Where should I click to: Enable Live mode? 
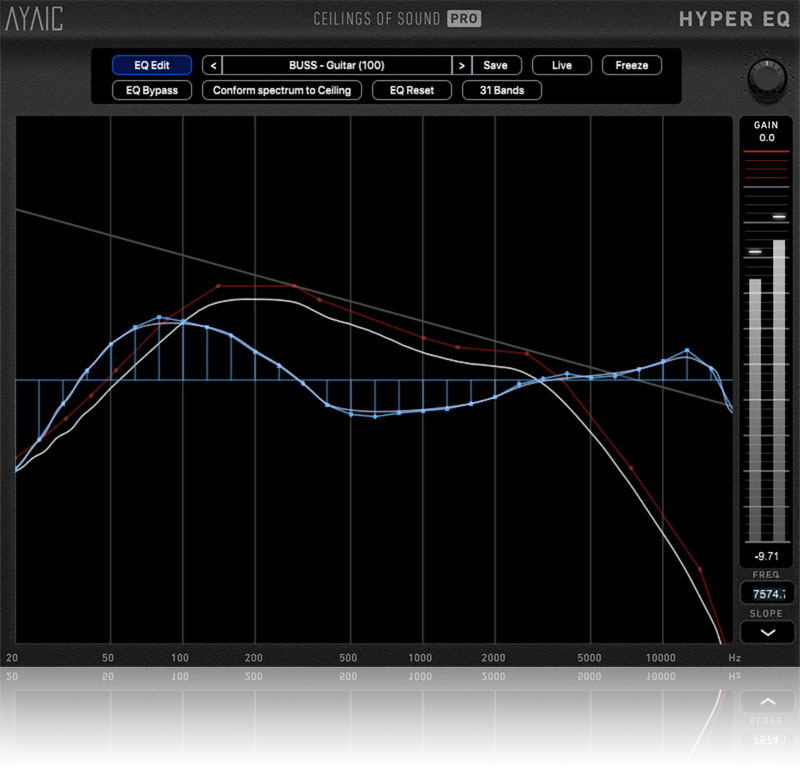(x=561, y=65)
